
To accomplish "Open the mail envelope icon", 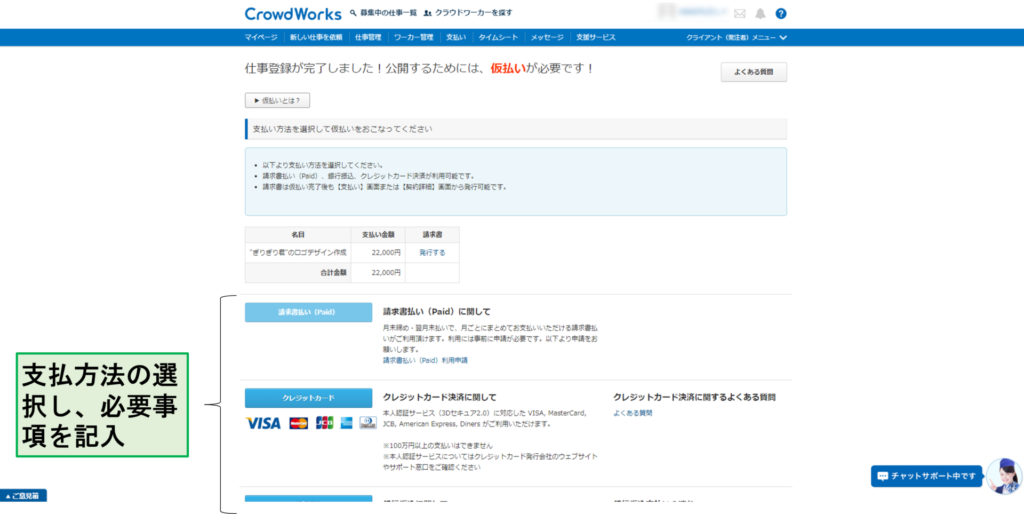I will pos(739,14).
